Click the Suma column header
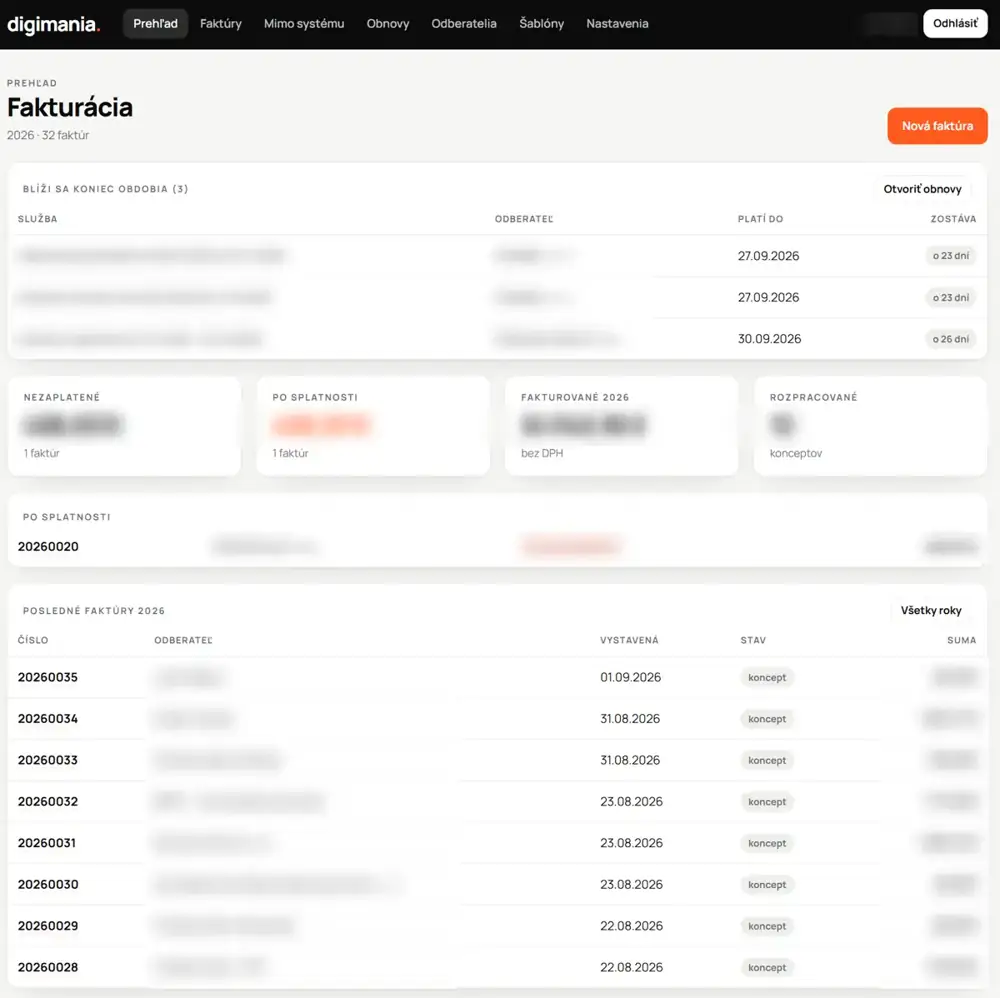 pyautogui.click(x=961, y=640)
